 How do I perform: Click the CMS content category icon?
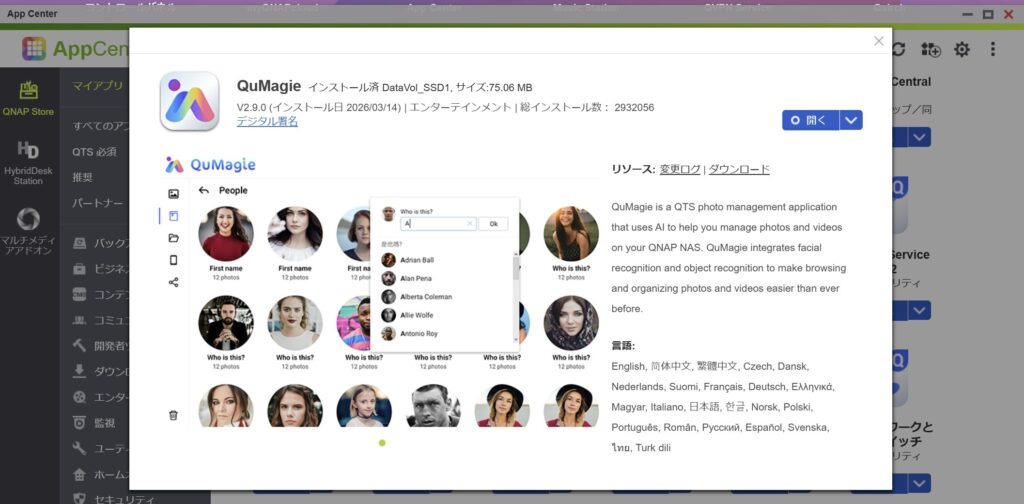[x=80, y=294]
